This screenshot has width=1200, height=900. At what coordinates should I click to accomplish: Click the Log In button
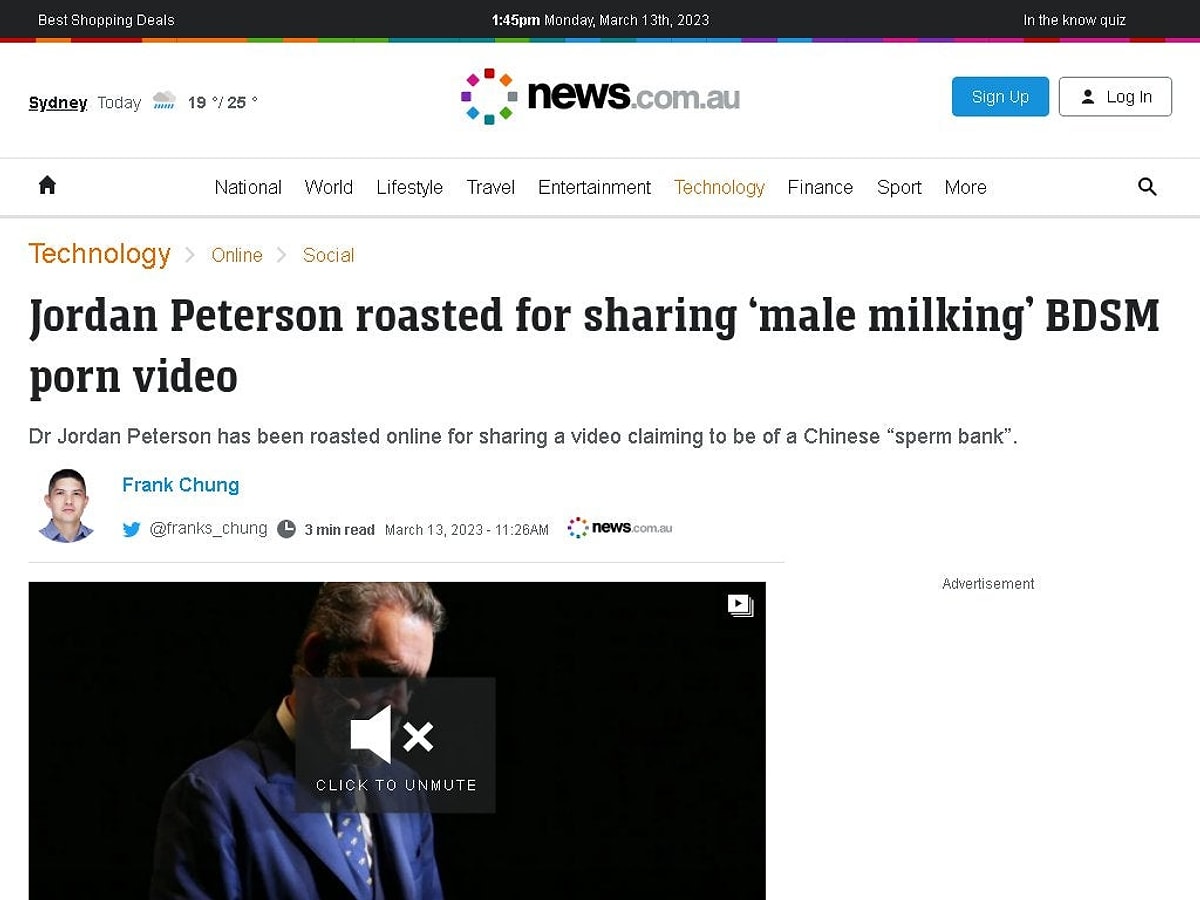[1115, 97]
